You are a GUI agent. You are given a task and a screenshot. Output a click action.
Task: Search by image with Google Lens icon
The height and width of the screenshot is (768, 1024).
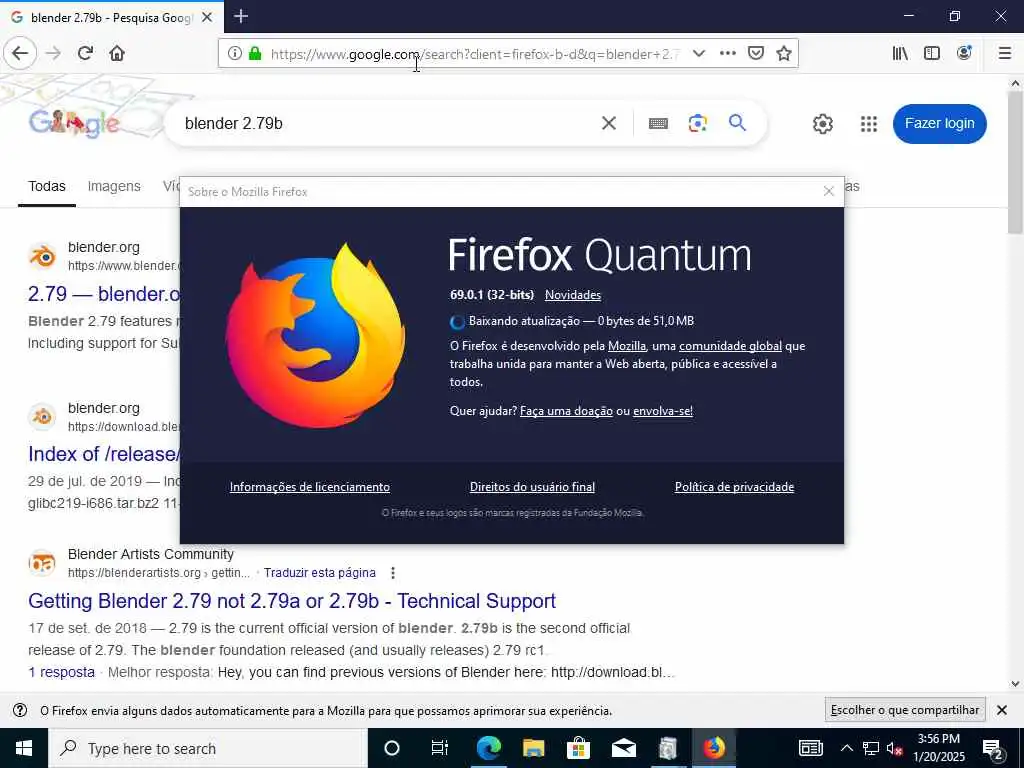(x=697, y=123)
